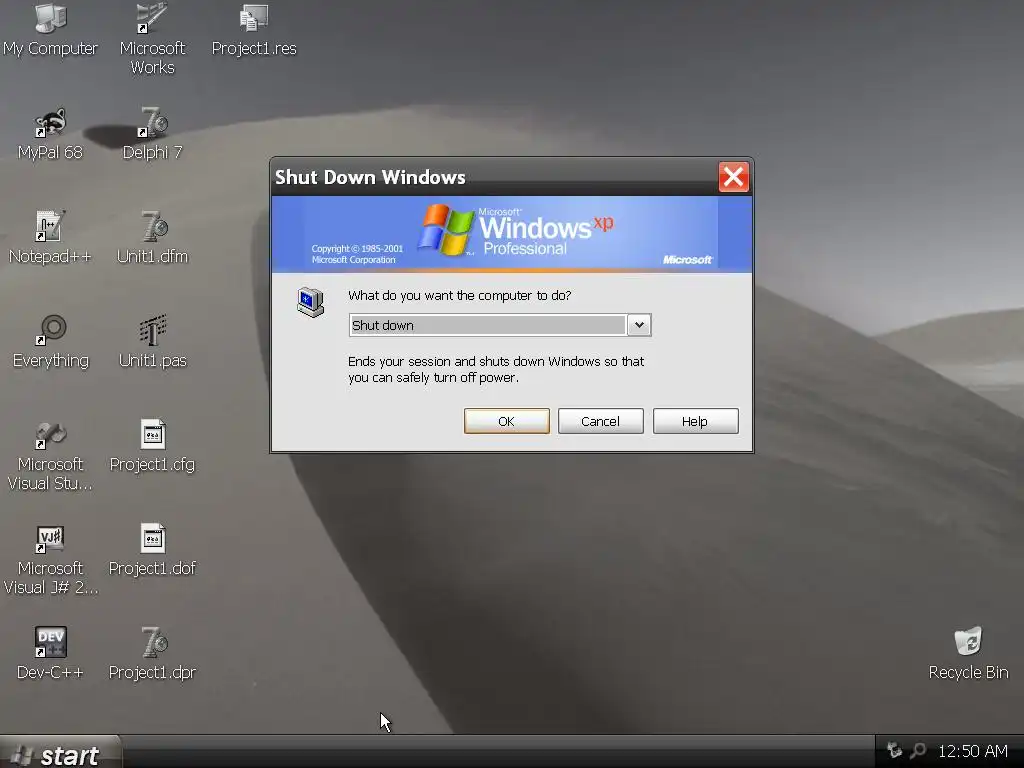Select the Everything search shortcut icon
The image size is (1024, 768).
click(50, 330)
